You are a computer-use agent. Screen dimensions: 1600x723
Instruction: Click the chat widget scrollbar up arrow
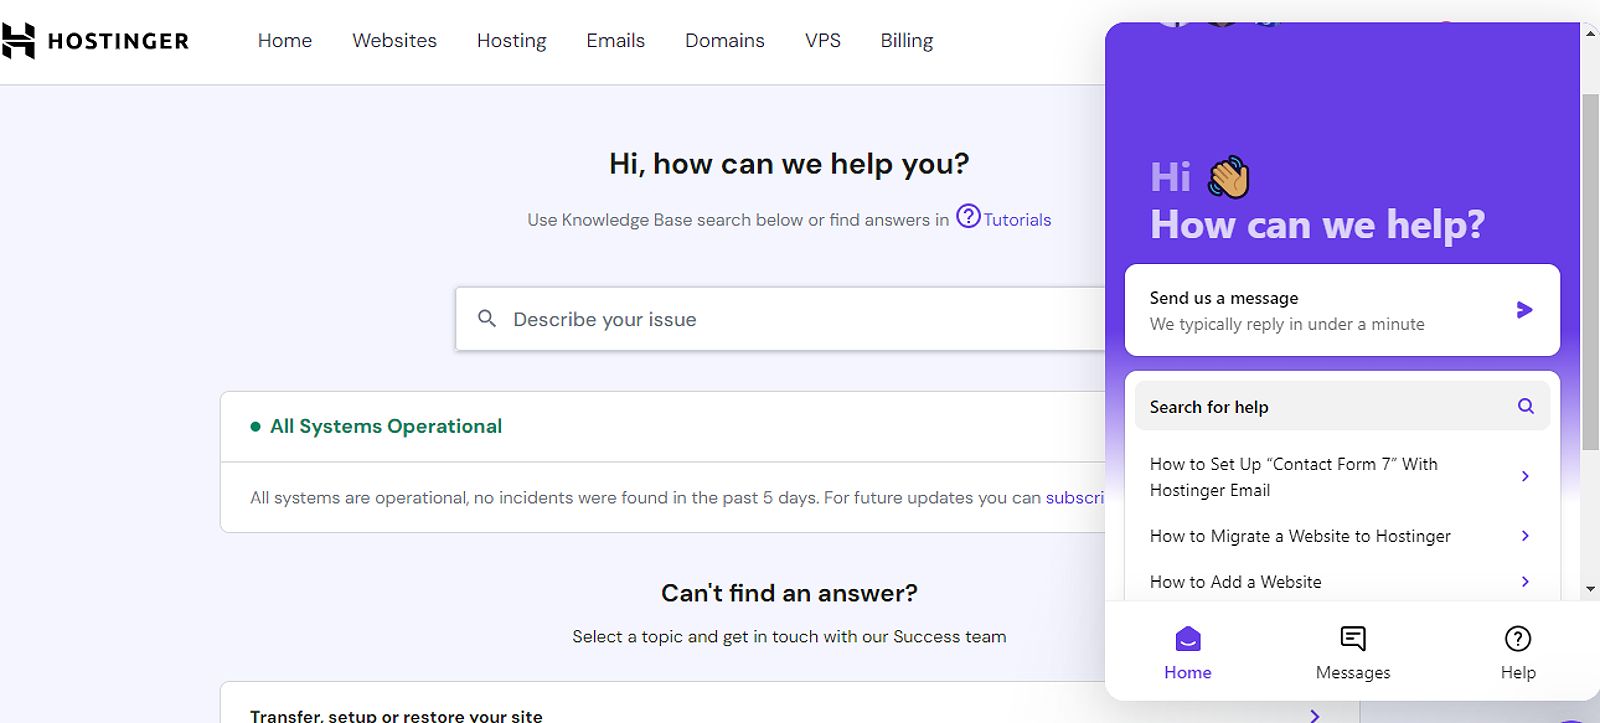coord(1590,33)
